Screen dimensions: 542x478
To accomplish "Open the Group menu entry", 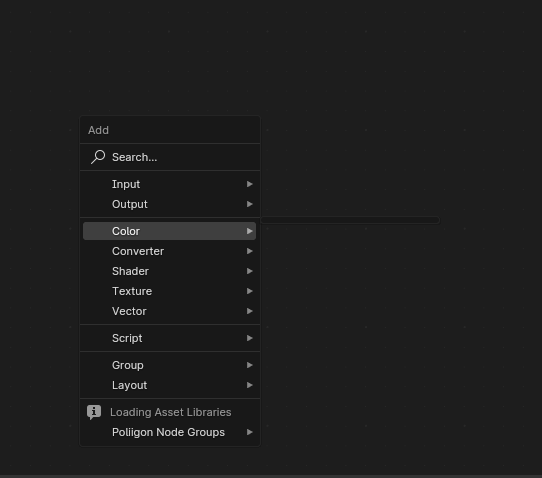I will pyautogui.click(x=169, y=365).
